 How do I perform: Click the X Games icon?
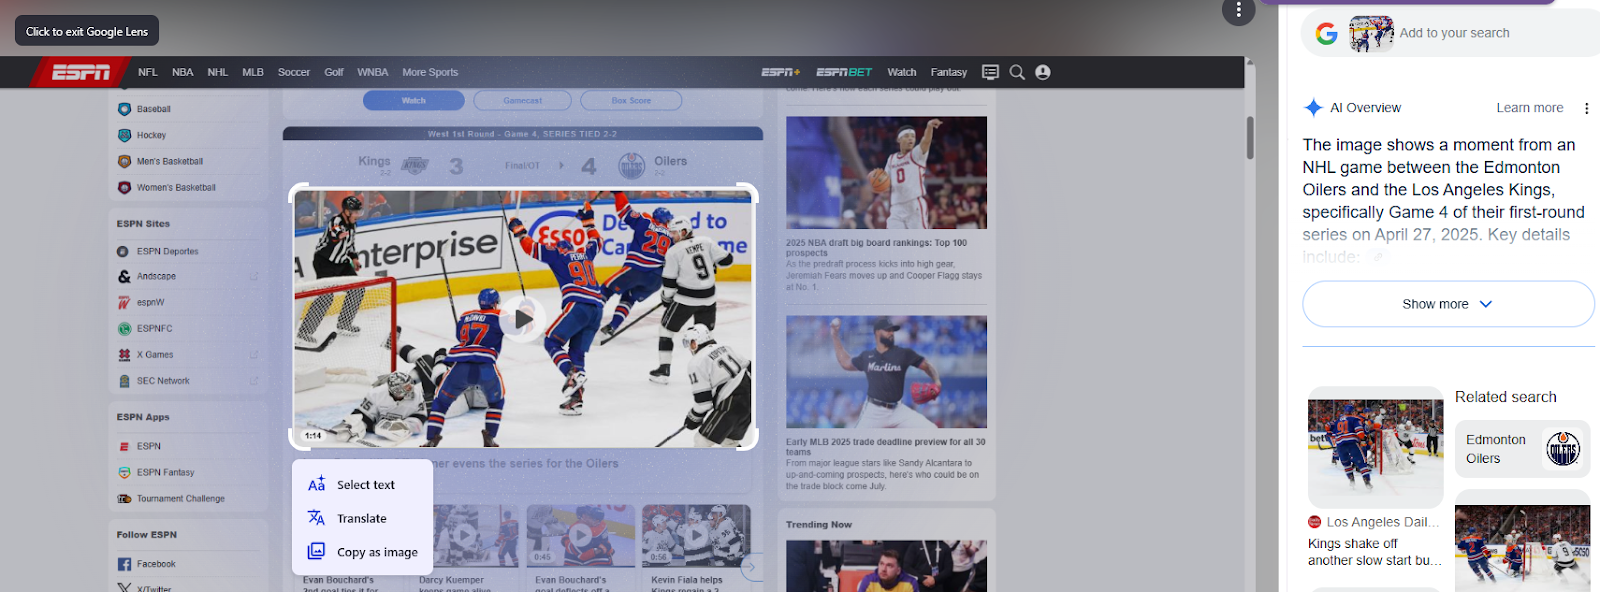click(x=124, y=354)
